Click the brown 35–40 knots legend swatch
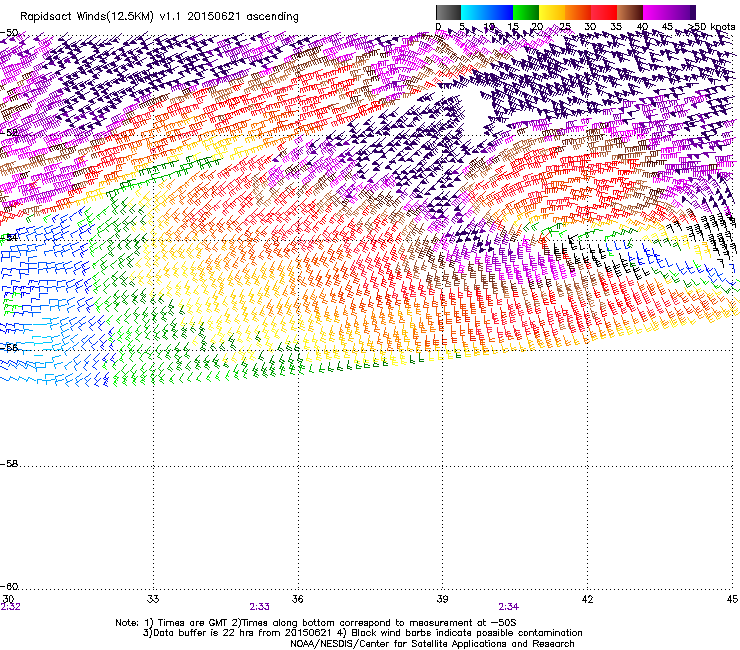The height and width of the screenshot is (650, 740). tap(630, 12)
